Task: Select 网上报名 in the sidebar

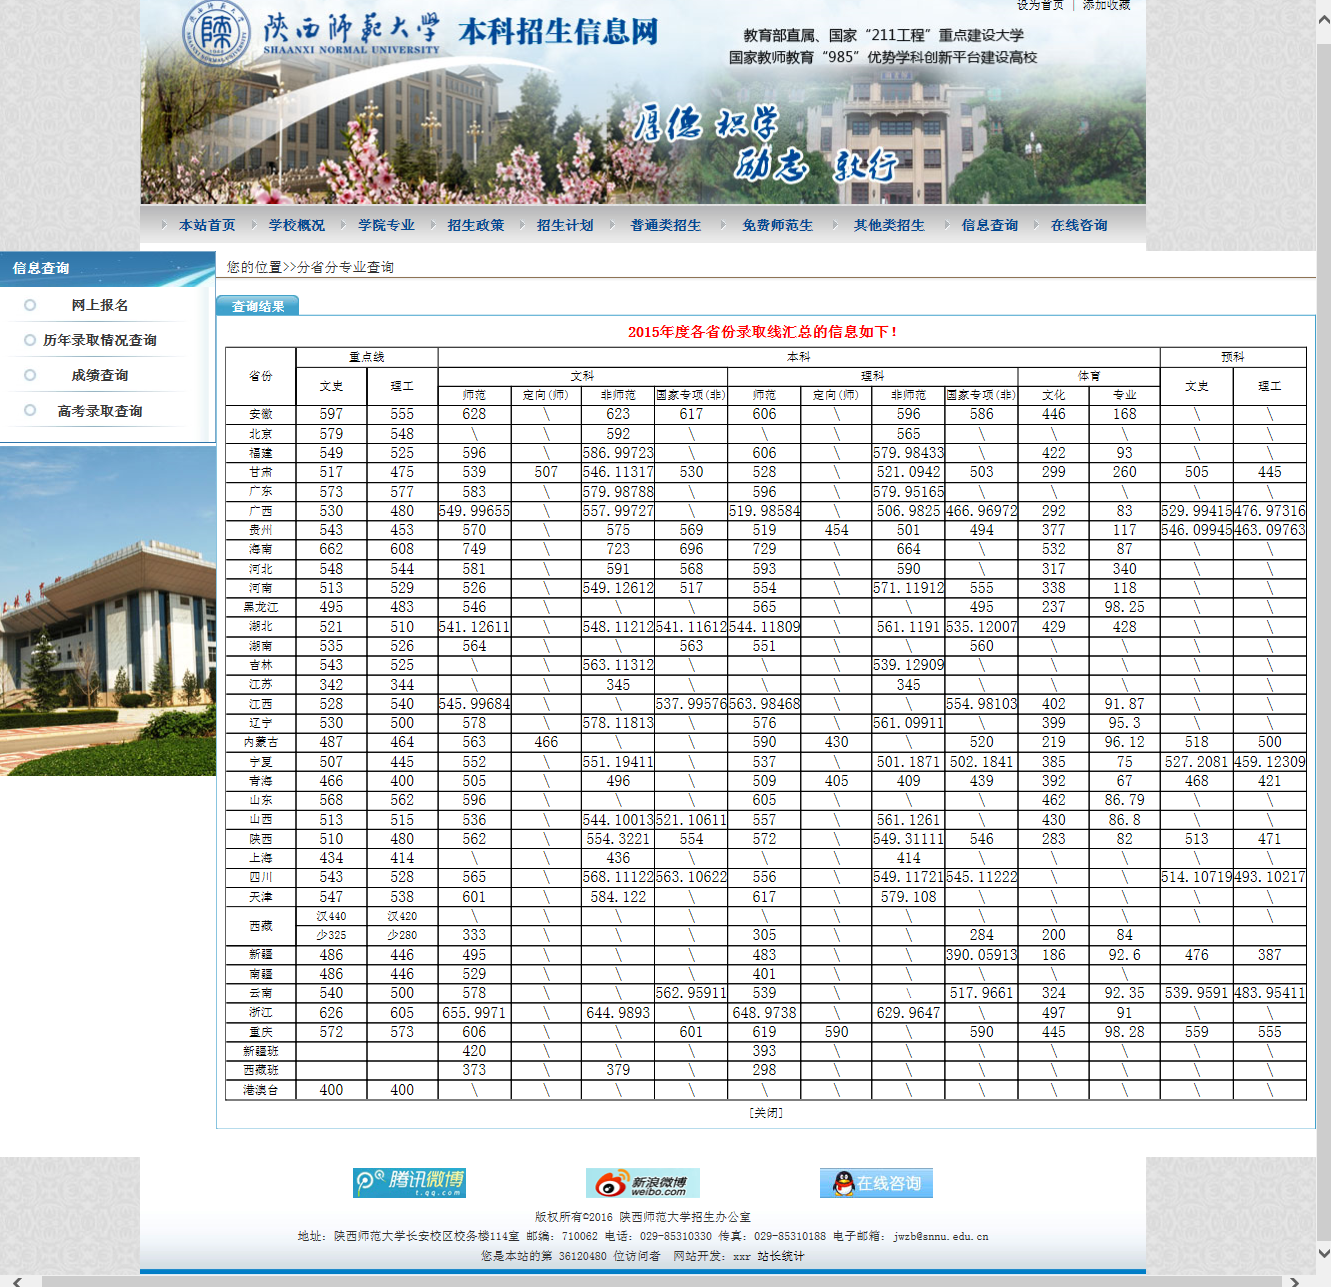Action: 99,305
